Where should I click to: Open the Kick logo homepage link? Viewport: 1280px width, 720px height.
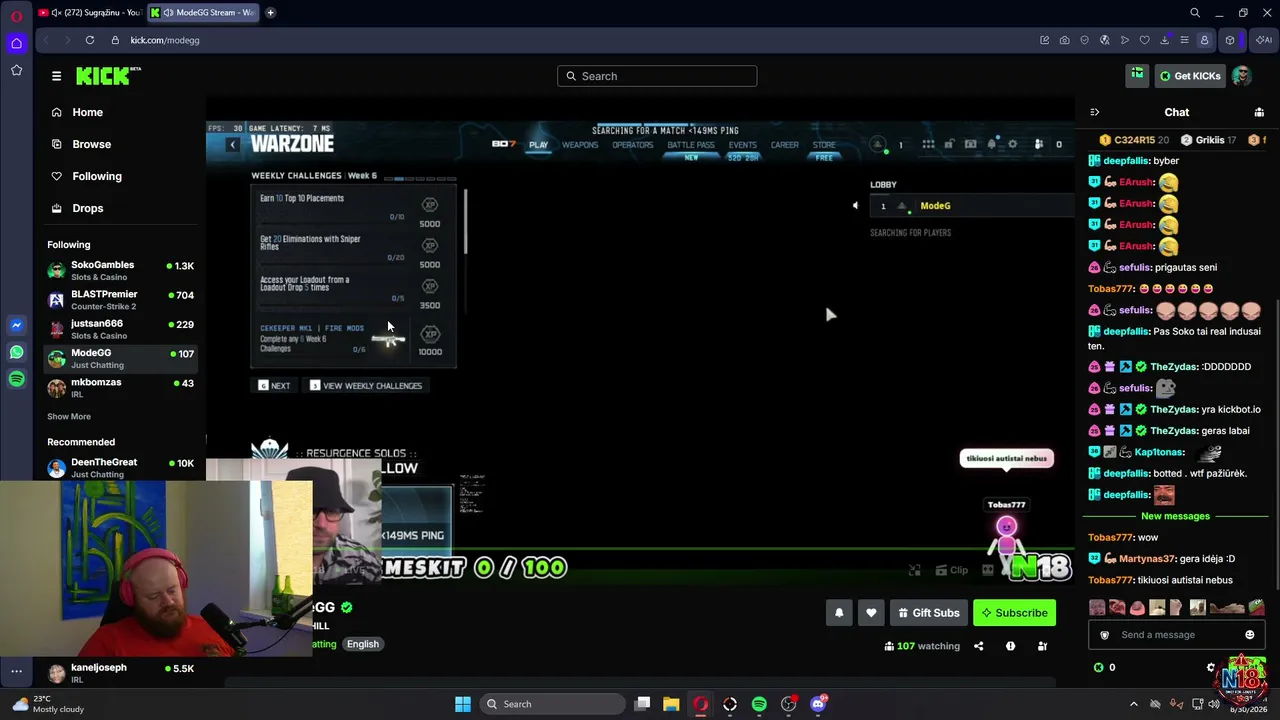click(109, 76)
